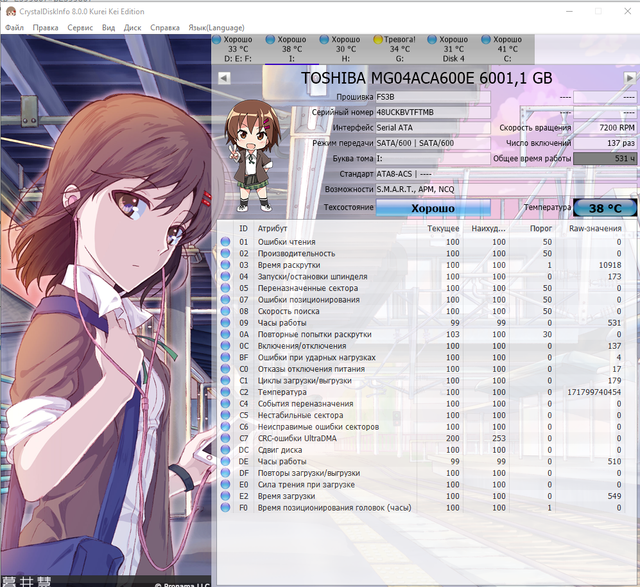The height and width of the screenshot is (587, 640).
Task: Select raw value 10918 in Время раскрутки row
Action: coord(610,265)
